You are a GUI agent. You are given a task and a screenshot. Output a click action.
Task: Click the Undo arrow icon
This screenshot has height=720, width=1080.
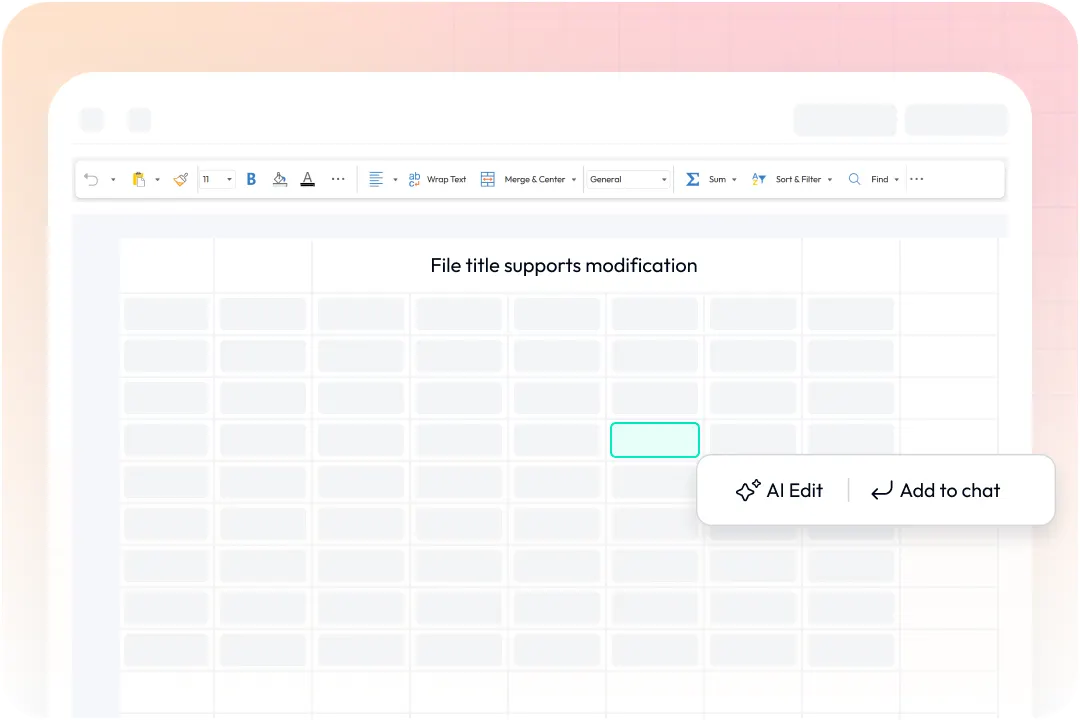coord(91,180)
